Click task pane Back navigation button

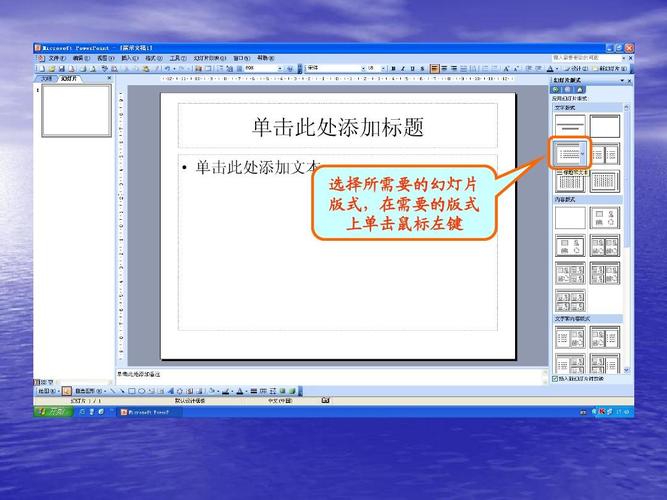click(x=556, y=89)
